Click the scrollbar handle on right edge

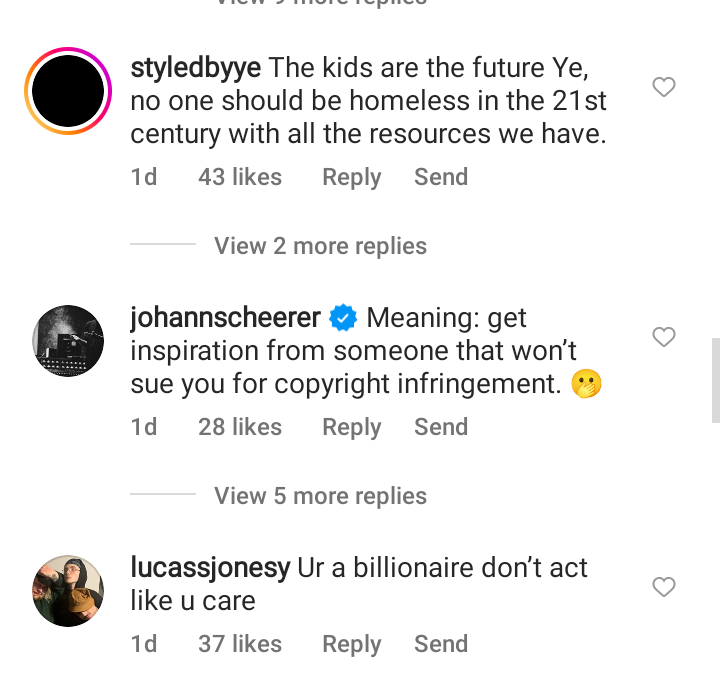(x=715, y=380)
